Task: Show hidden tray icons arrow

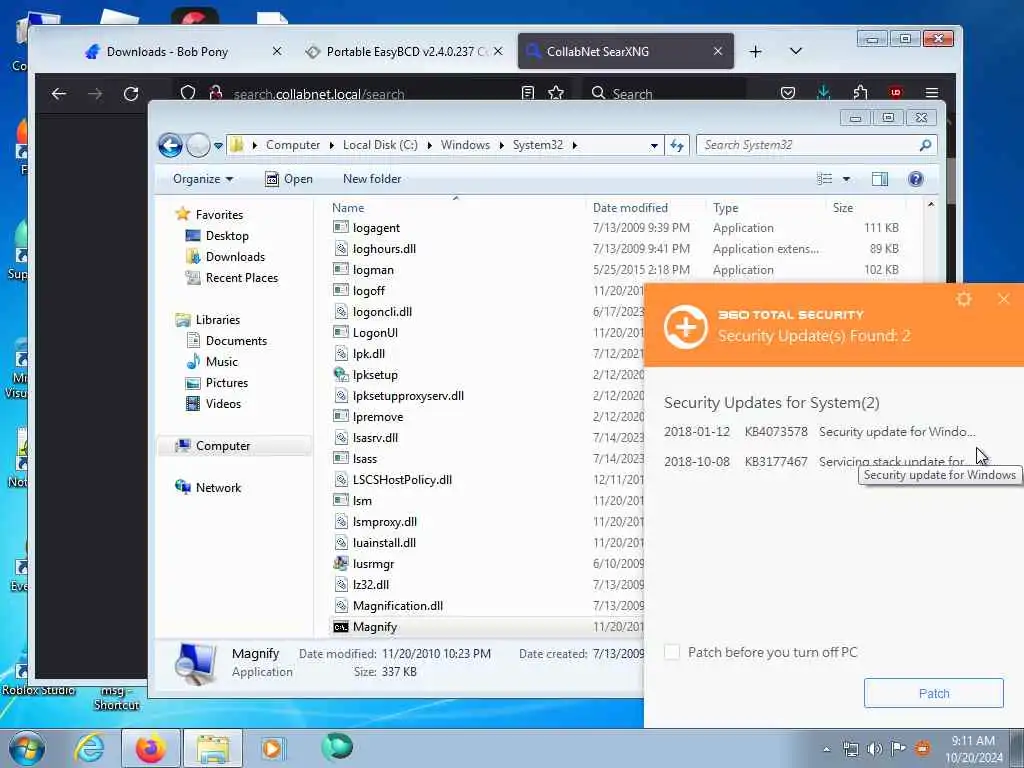Action: [x=827, y=749]
